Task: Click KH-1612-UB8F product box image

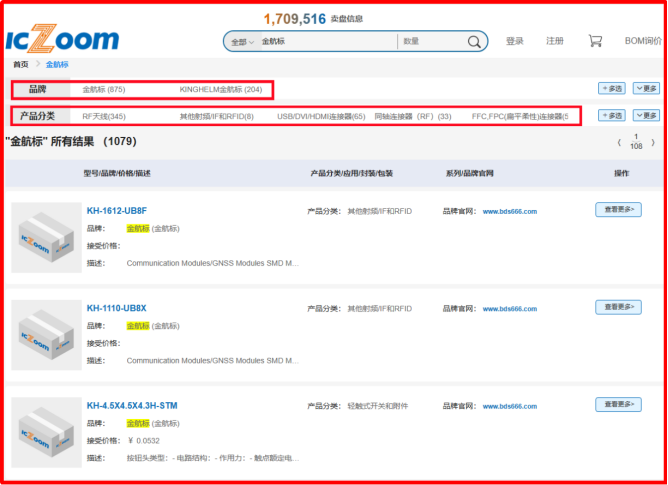Action: (46, 238)
